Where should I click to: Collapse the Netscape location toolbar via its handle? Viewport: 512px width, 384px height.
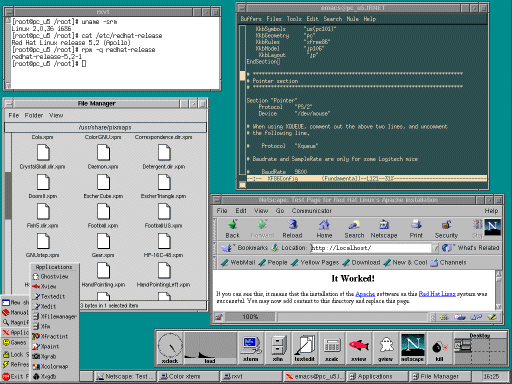215,248
